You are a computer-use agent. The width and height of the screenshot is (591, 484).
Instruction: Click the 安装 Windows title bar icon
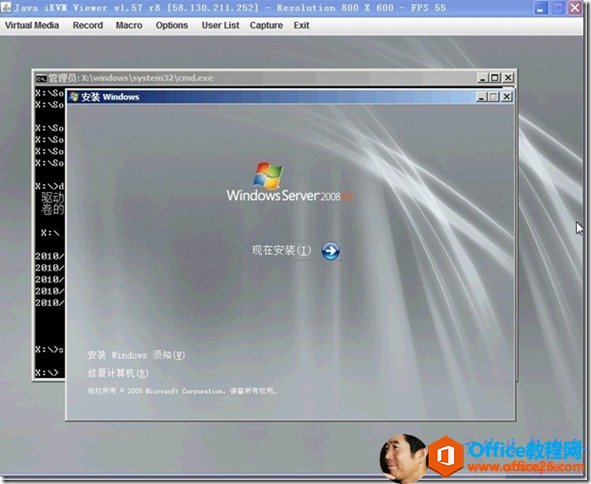(74, 96)
